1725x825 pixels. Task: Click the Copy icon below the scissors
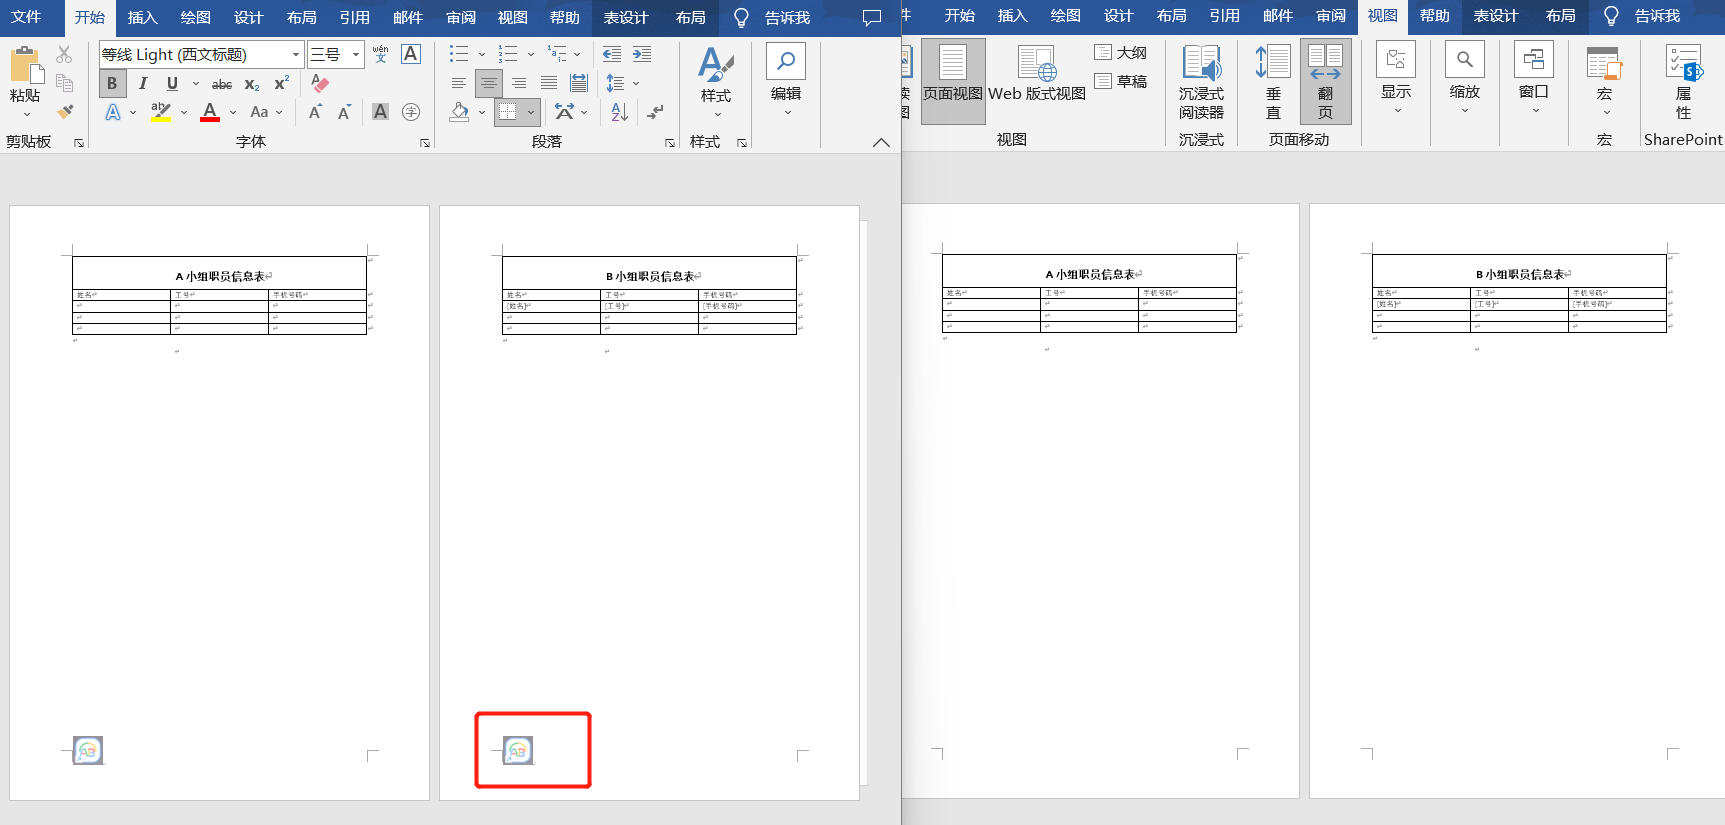click(x=65, y=83)
